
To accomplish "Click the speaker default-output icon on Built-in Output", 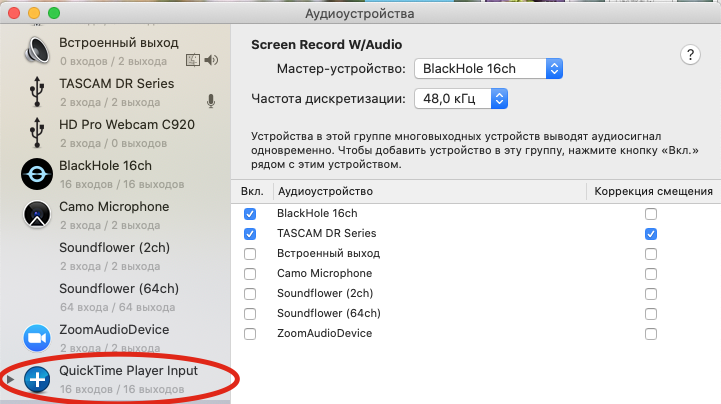I will tap(211, 60).
